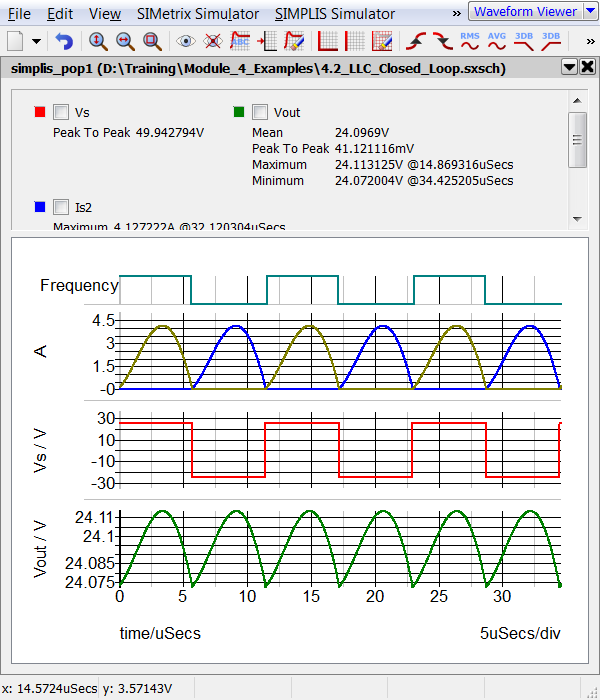
Task: Click the new graph sheet page icon
Action: (x=15, y=42)
